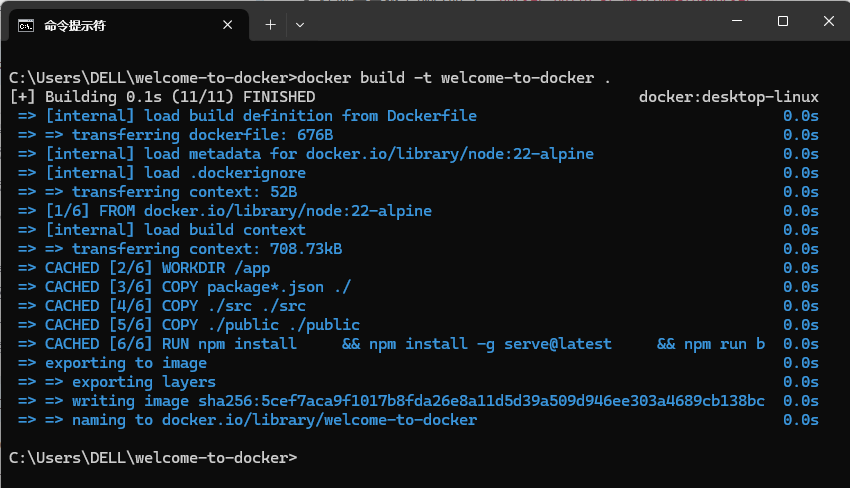Screen dimensions: 850x488
Task: Select the 命令提示符 tab
Action: click(129, 25)
